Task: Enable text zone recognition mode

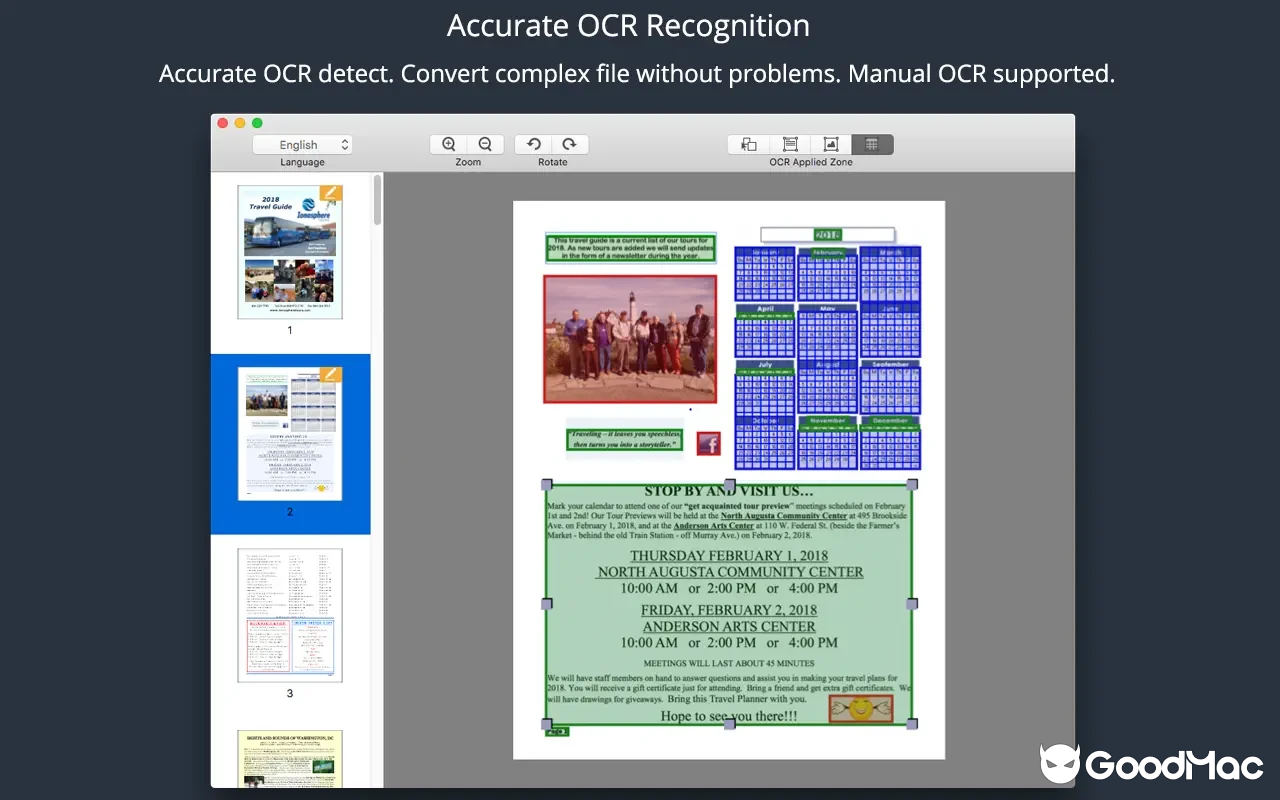Action: (789, 144)
